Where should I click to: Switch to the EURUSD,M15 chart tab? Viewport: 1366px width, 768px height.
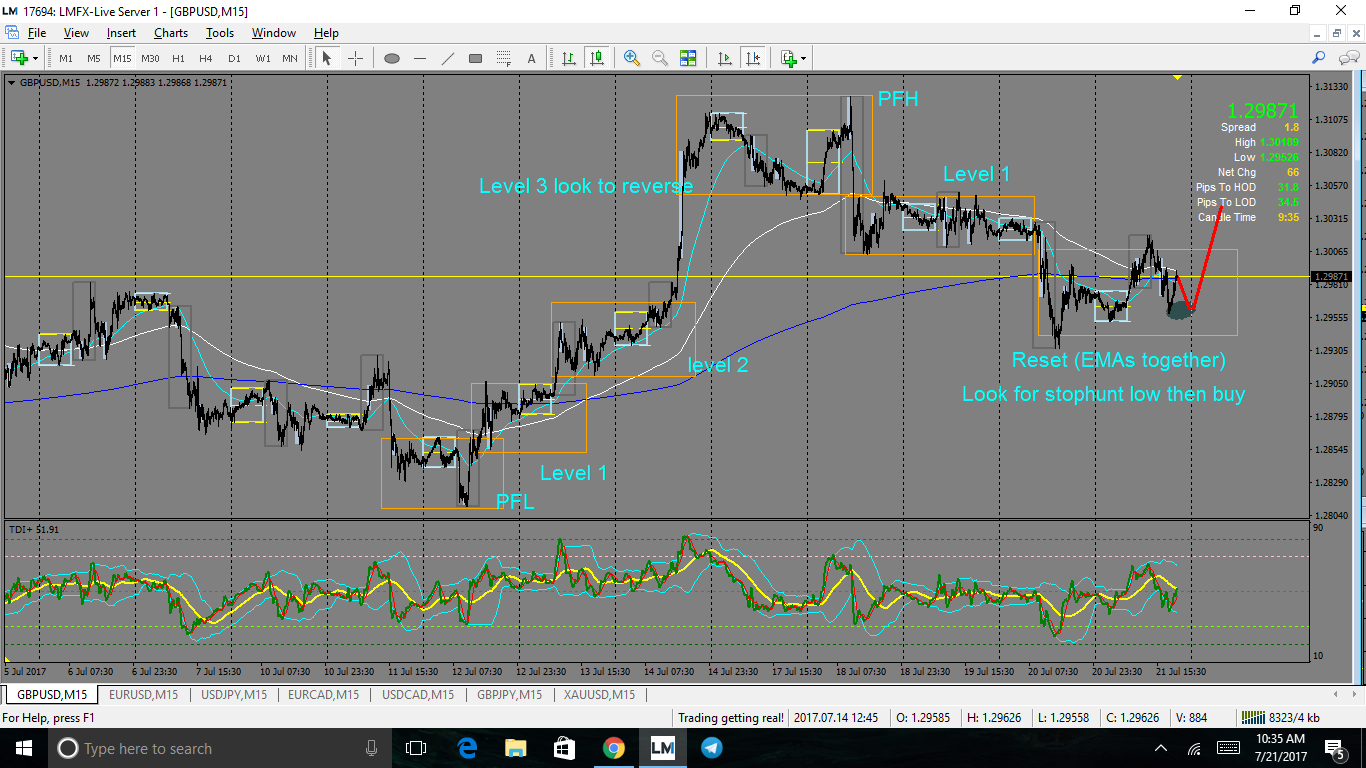[x=144, y=694]
